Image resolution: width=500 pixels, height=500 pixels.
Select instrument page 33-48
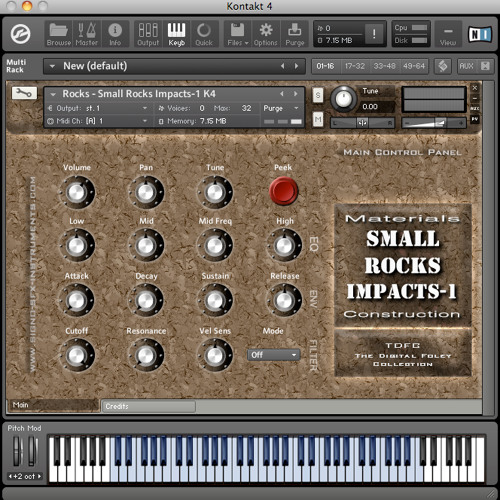pos(384,66)
